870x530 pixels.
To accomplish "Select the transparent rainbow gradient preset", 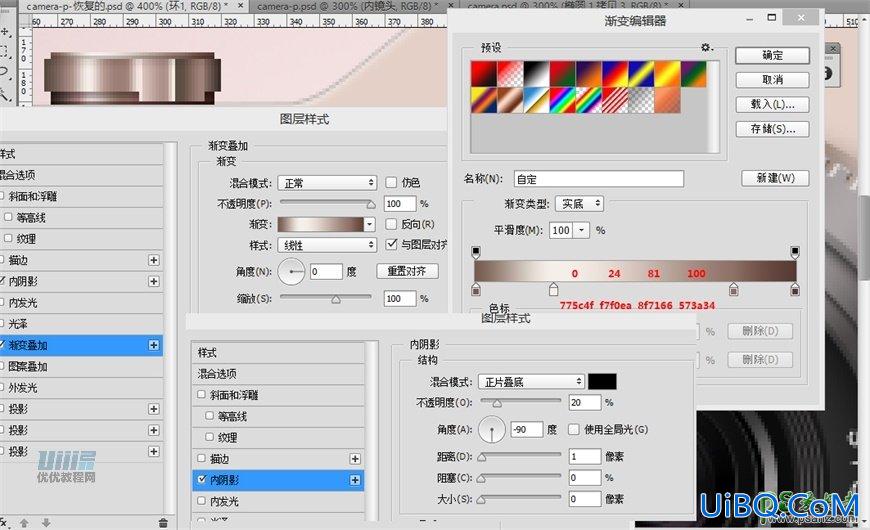I will pyautogui.click(x=588, y=100).
